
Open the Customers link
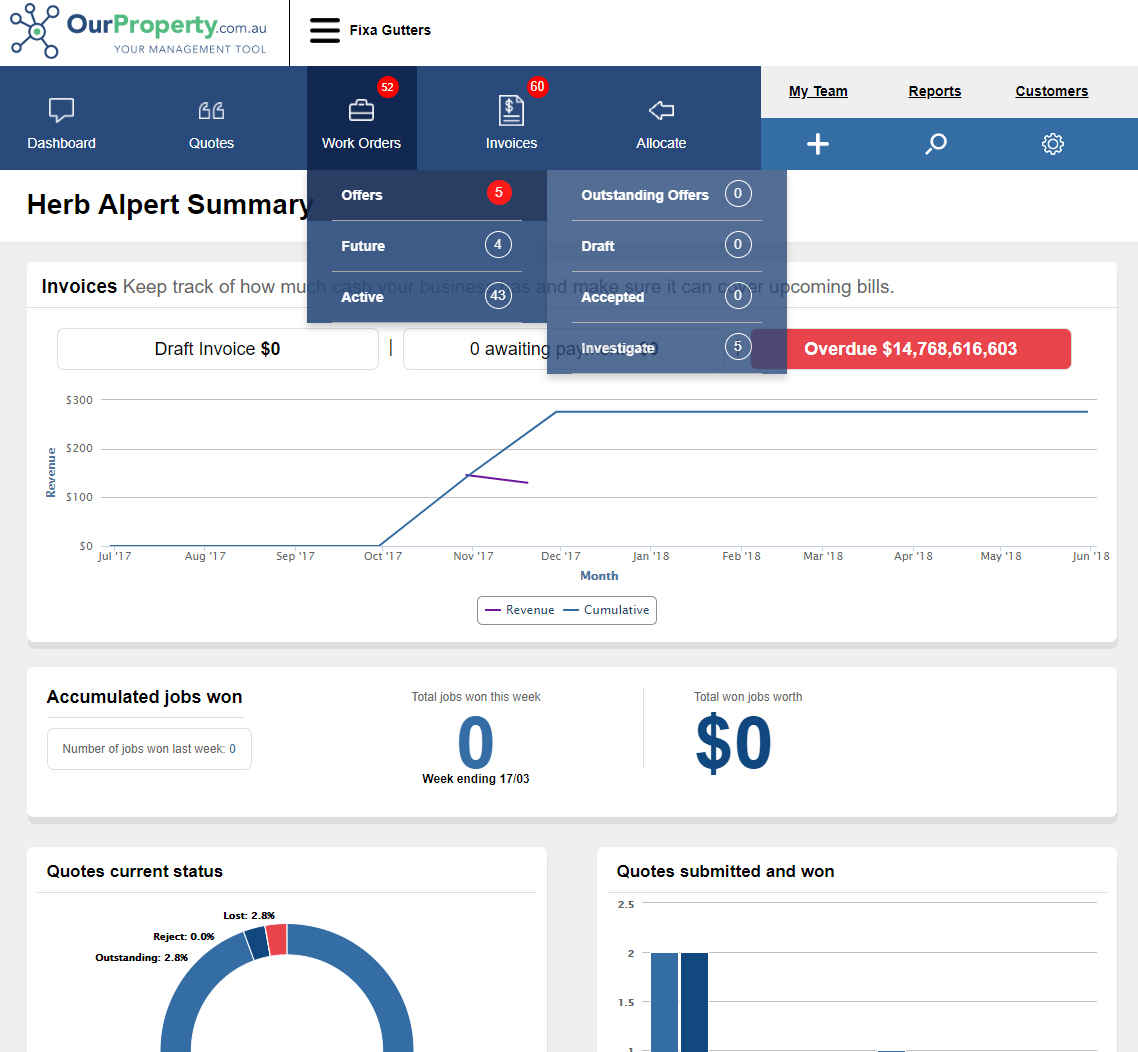1052,91
